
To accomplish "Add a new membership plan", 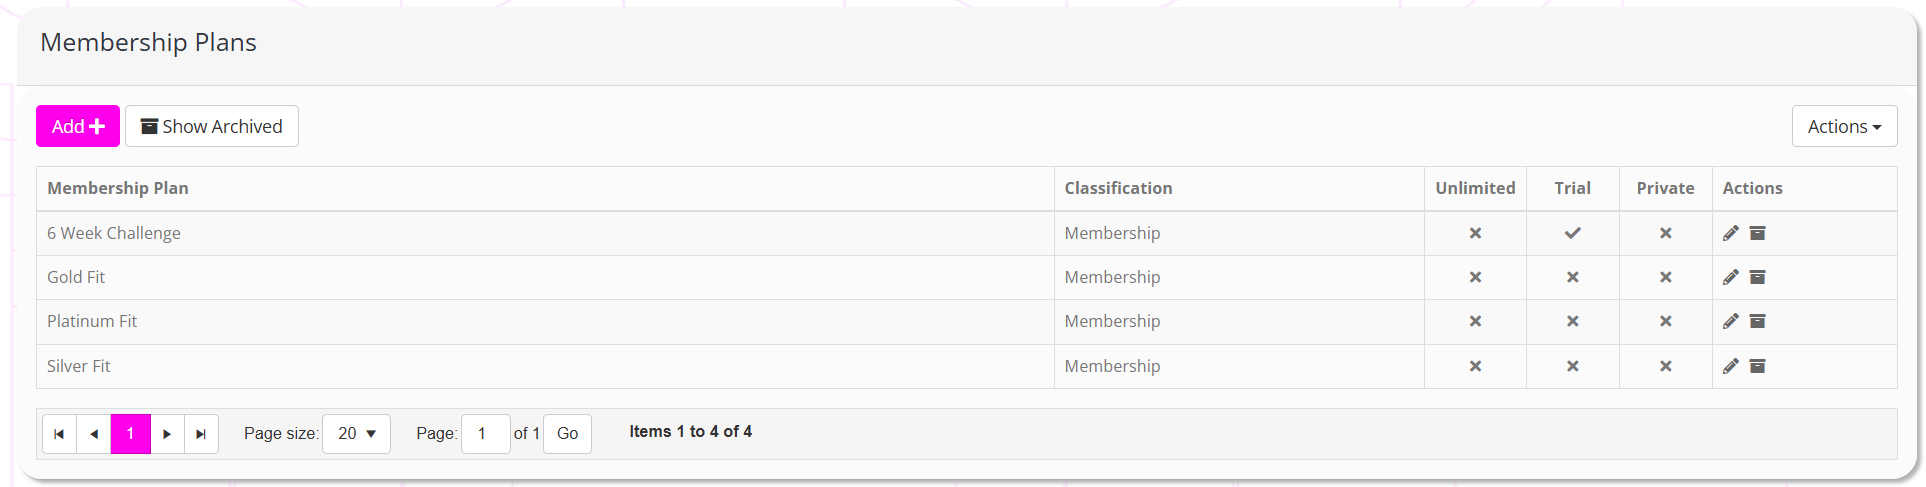I will click(78, 127).
